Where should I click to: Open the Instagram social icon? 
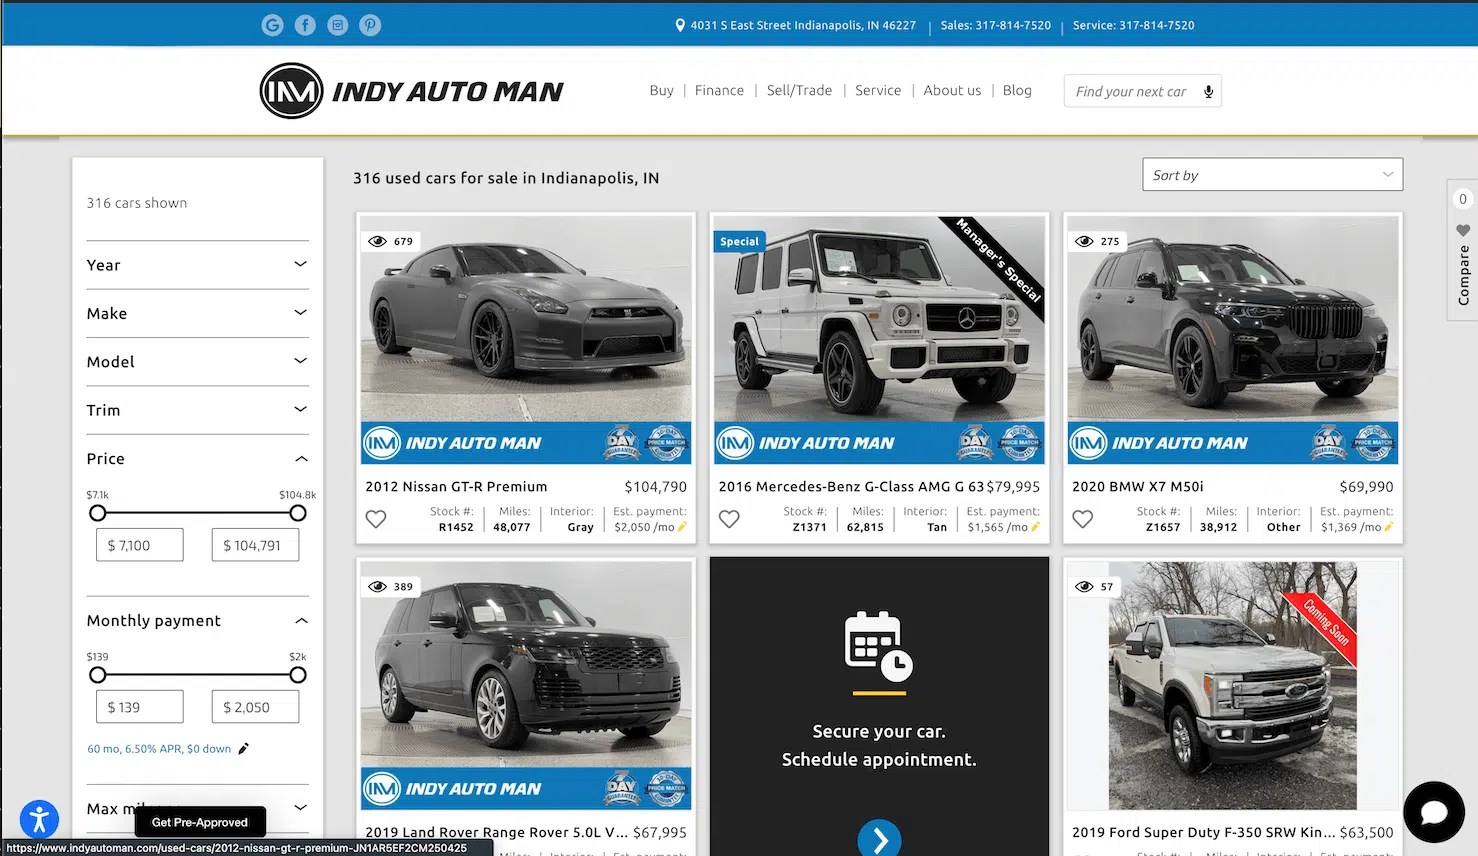(337, 25)
